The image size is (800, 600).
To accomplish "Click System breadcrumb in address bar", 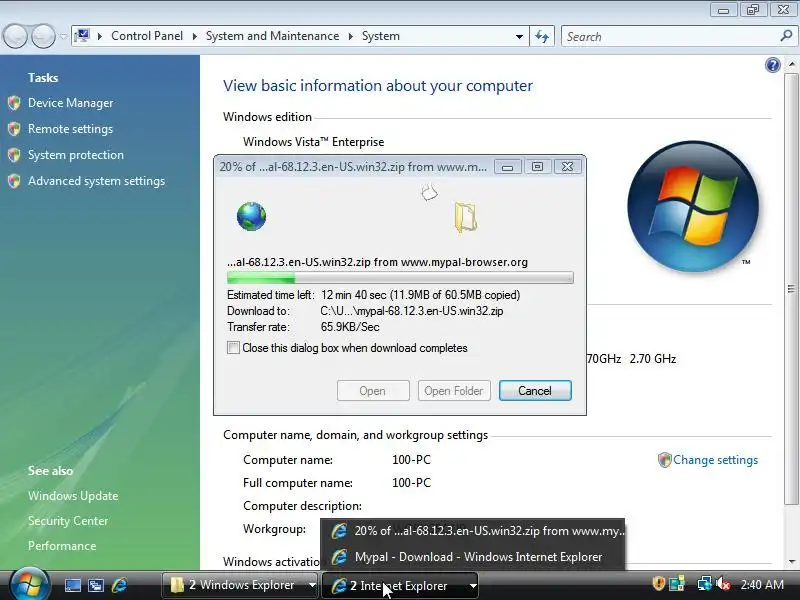I will (381, 36).
